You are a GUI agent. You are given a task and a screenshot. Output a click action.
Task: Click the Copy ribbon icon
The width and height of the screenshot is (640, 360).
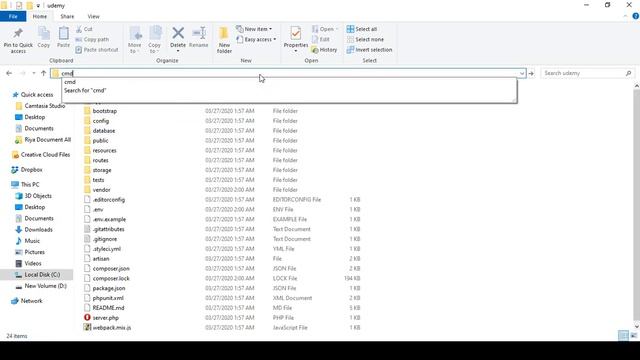pos(44,38)
